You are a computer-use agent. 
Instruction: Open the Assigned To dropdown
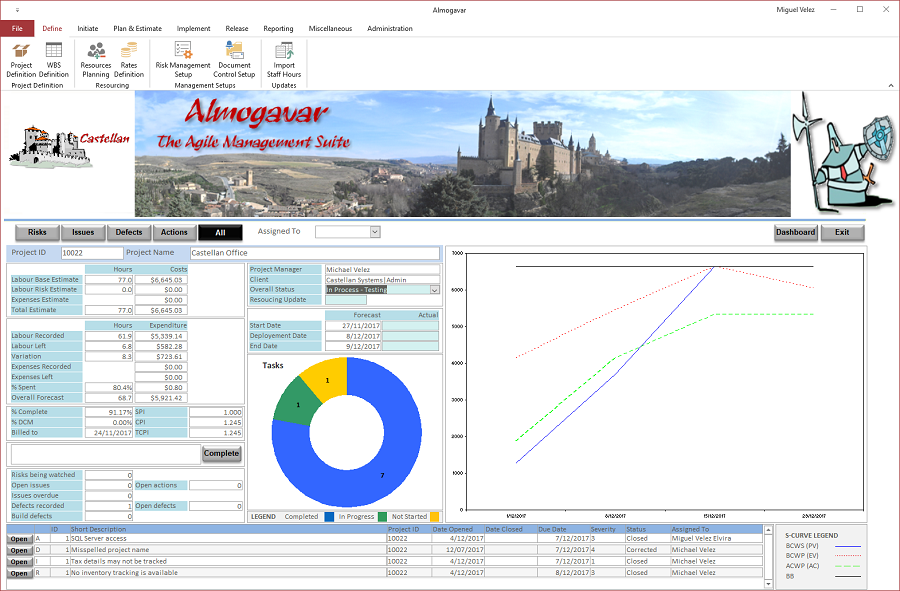point(375,232)
